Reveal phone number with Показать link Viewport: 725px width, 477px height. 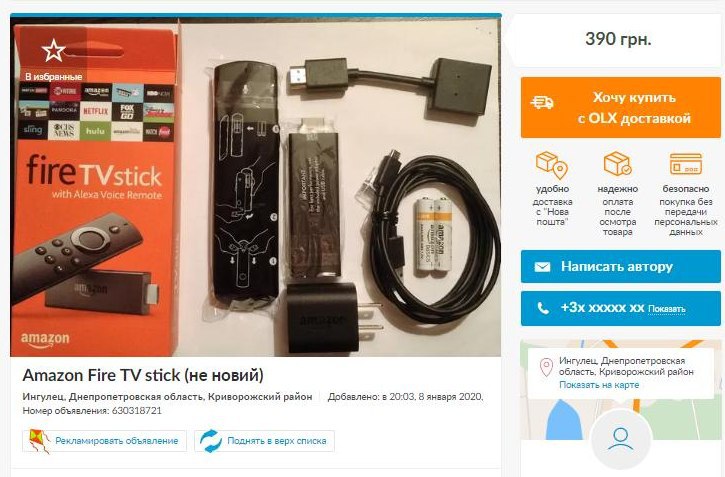[x=666, y=309]
